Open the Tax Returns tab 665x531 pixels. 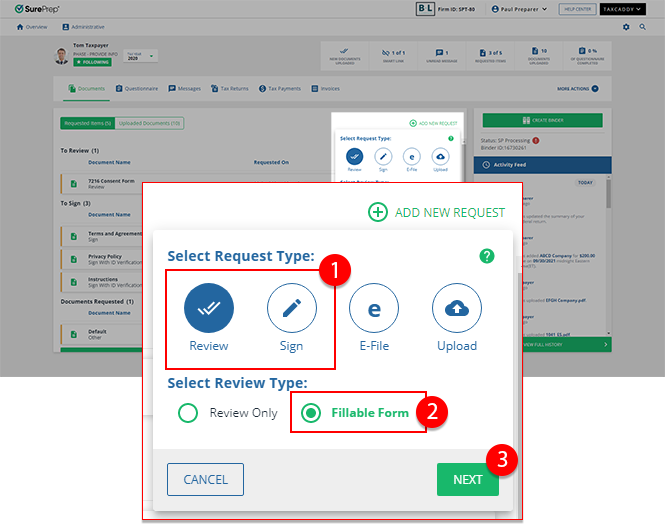[x=229, y=89]
